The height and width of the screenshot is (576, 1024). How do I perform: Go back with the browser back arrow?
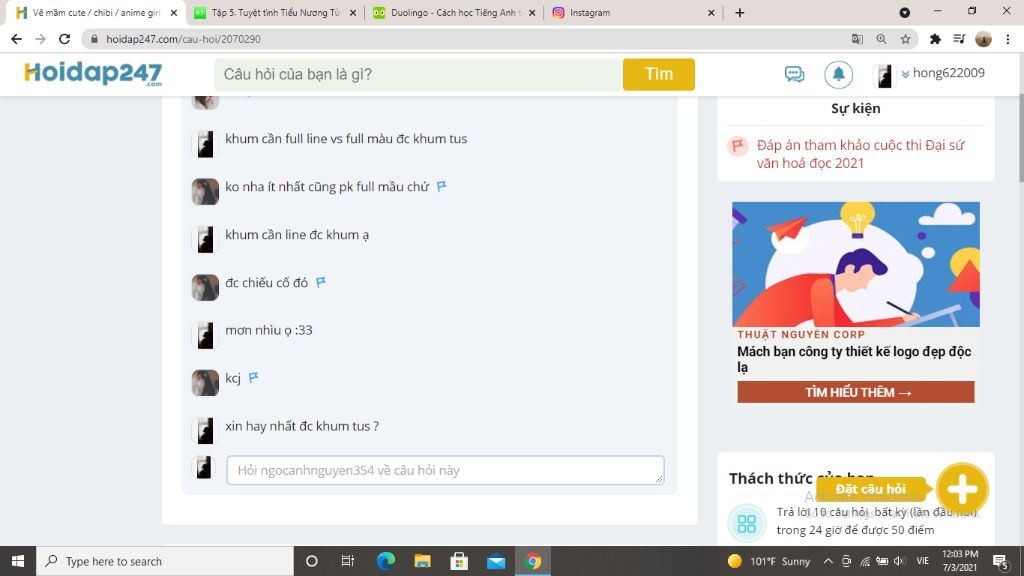(x=16, y=39)
